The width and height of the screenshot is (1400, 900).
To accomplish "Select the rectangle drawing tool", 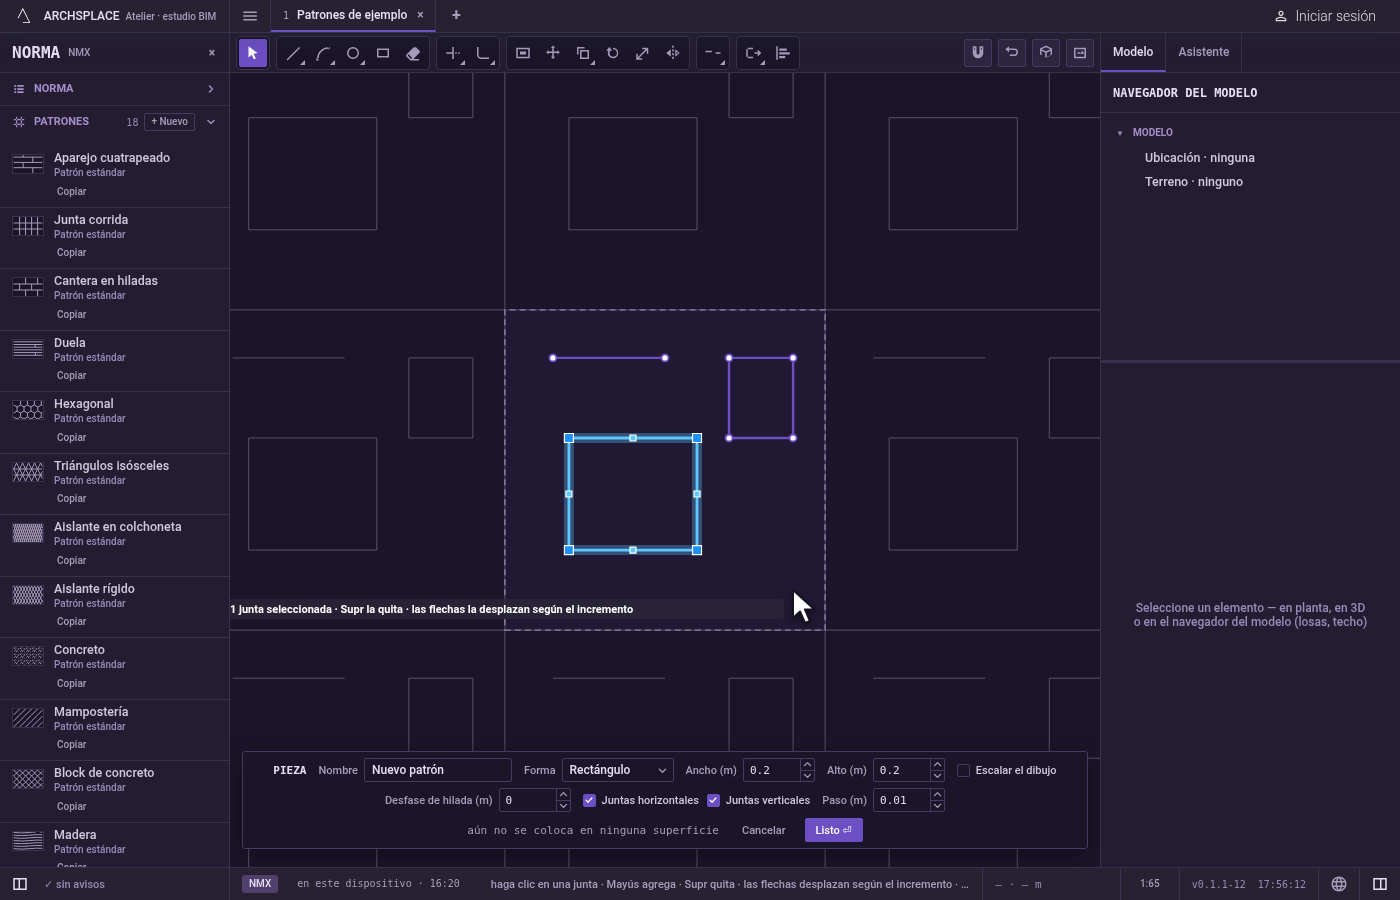I will tap(383, 53).
